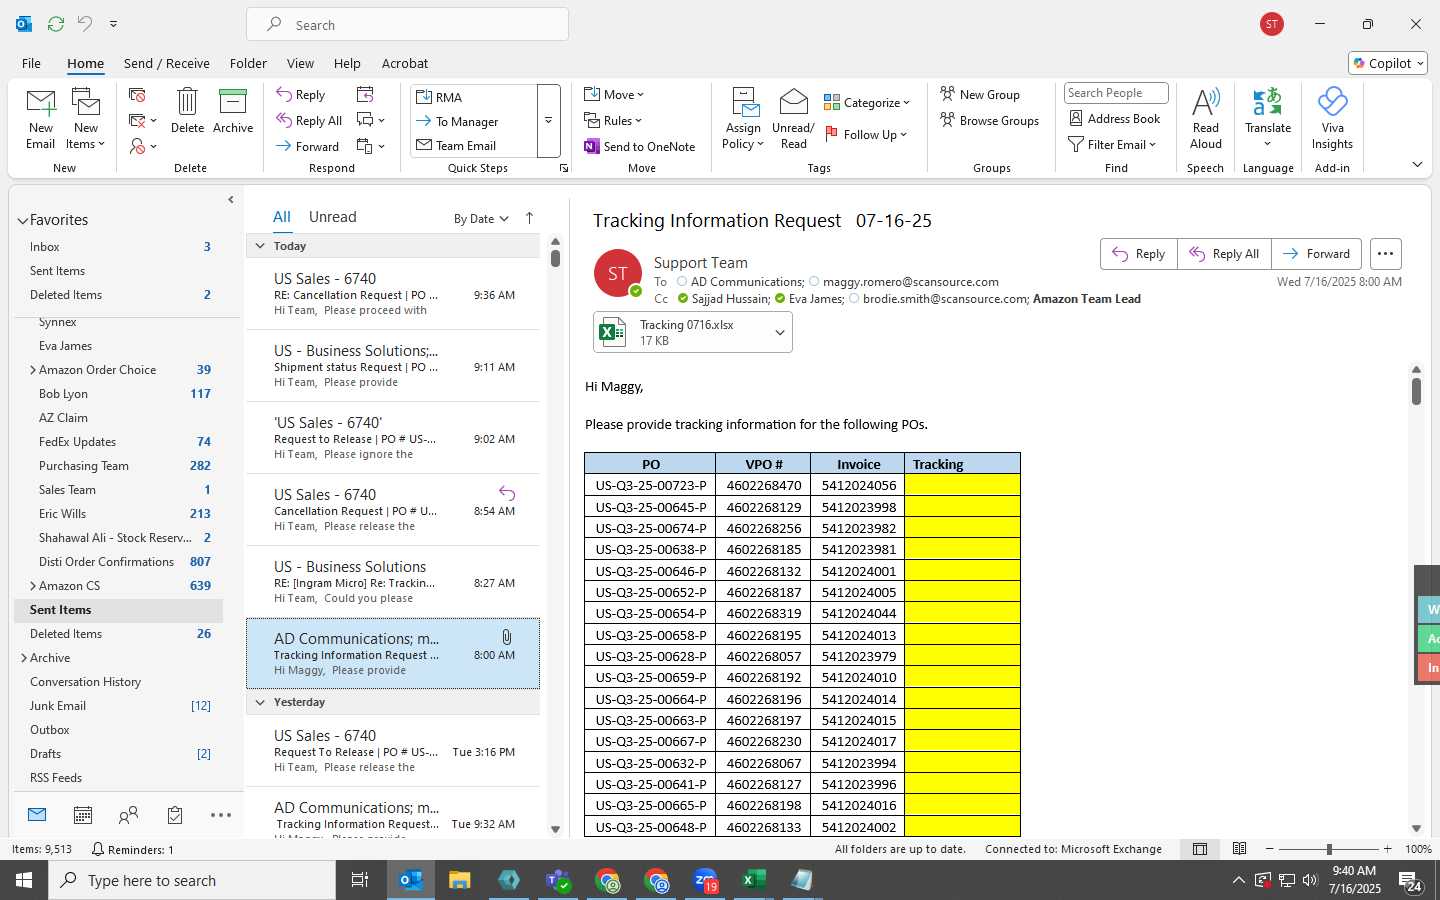Image resolution: width=1440 pixels, height=900 pixels.
Task: Click the Normal view icon in status bar
Action: click(1200, 849)
